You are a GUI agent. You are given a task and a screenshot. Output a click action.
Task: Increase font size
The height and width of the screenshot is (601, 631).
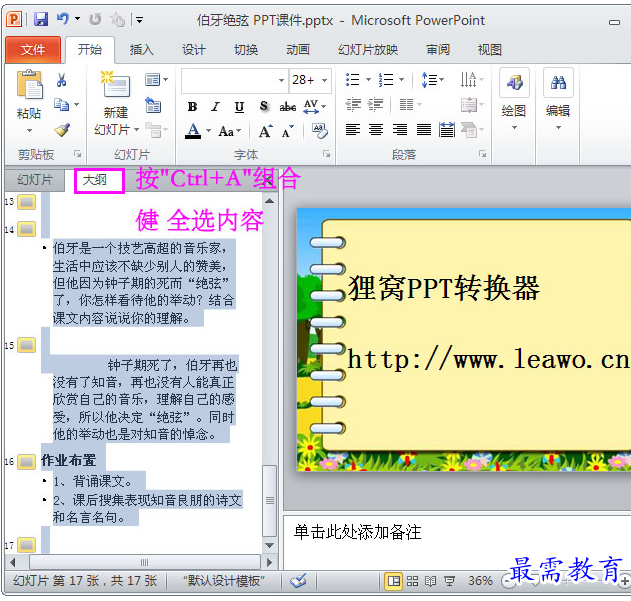tap(265, 131)
